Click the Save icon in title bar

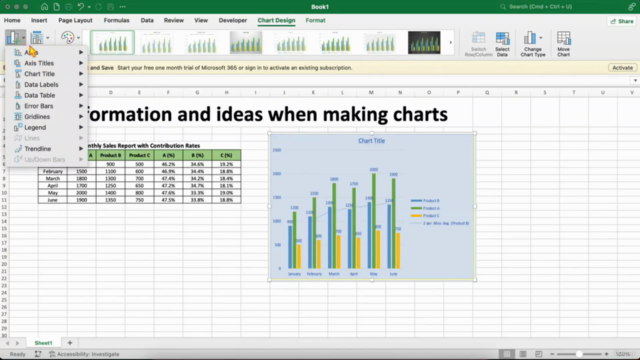111,7
